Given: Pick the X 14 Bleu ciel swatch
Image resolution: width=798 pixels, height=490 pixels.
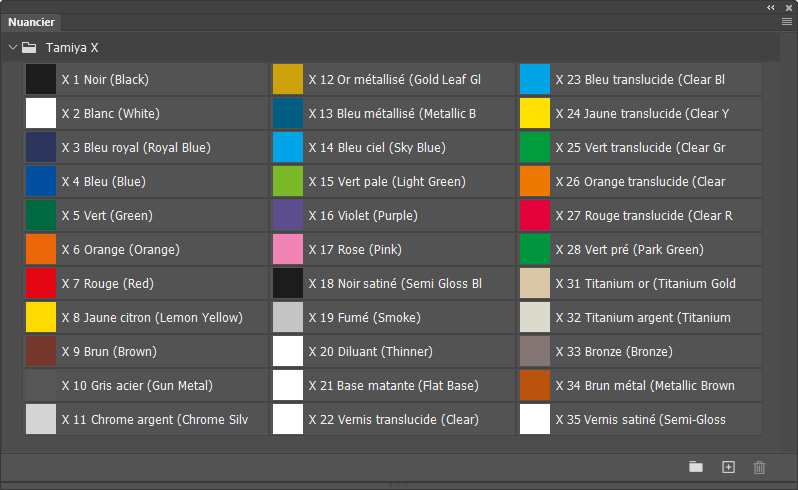Looking at the screenshot, I should pos(288,148).
